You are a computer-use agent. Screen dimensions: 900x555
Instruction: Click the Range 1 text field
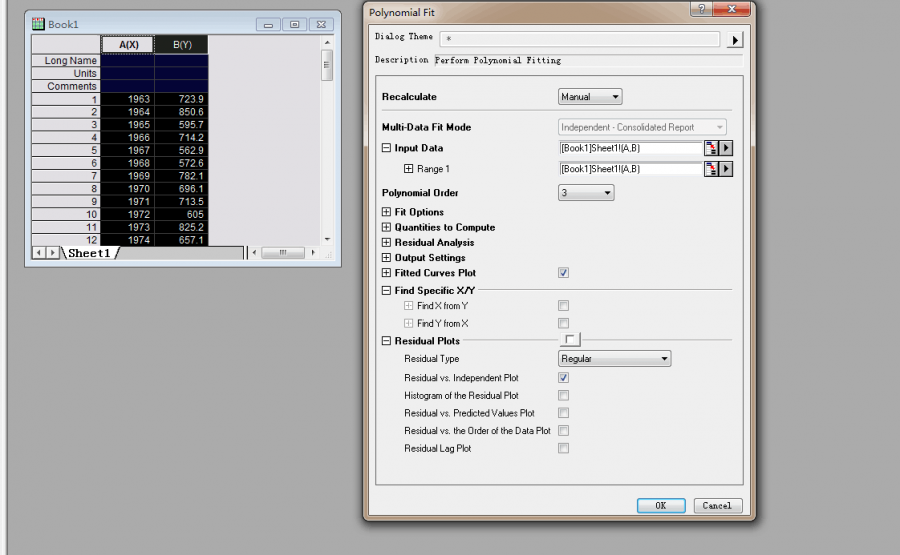(631, 169)
